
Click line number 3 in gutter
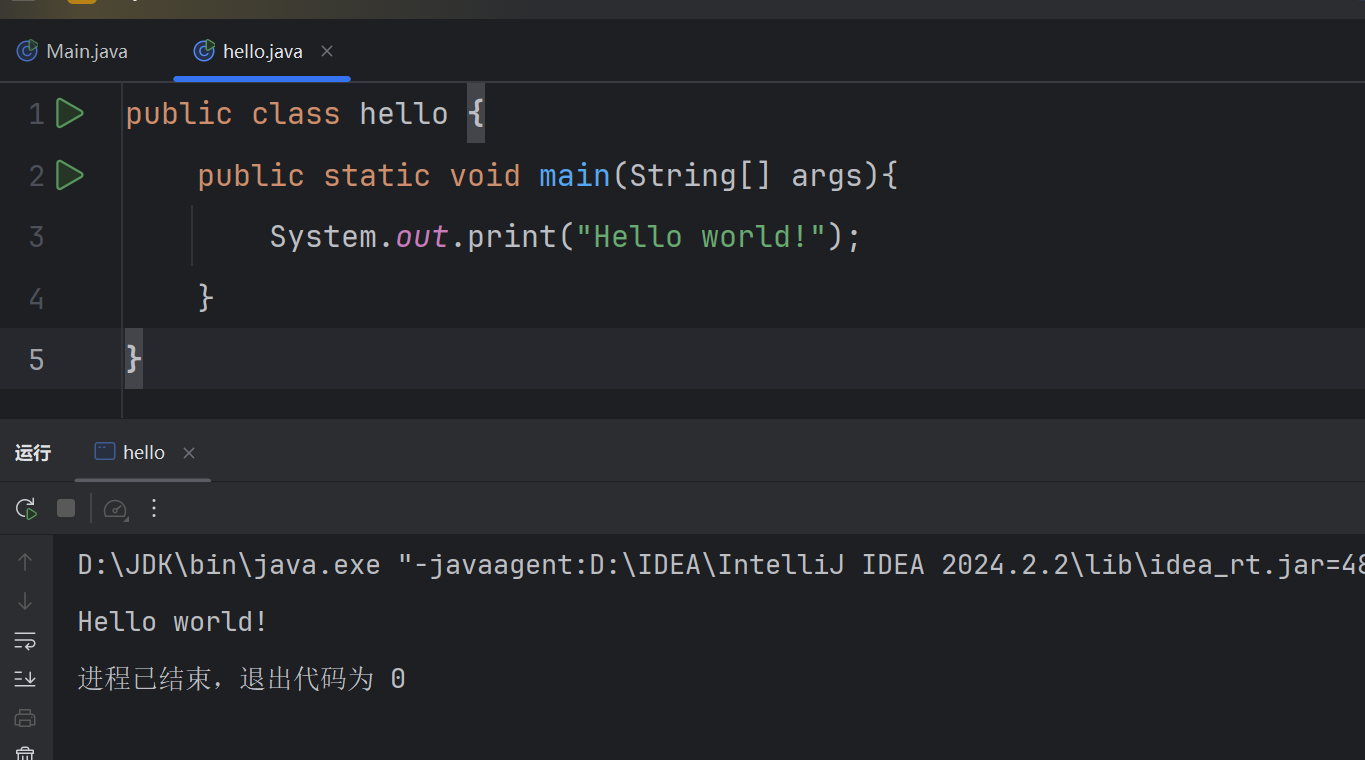click(x=37, y=237)
